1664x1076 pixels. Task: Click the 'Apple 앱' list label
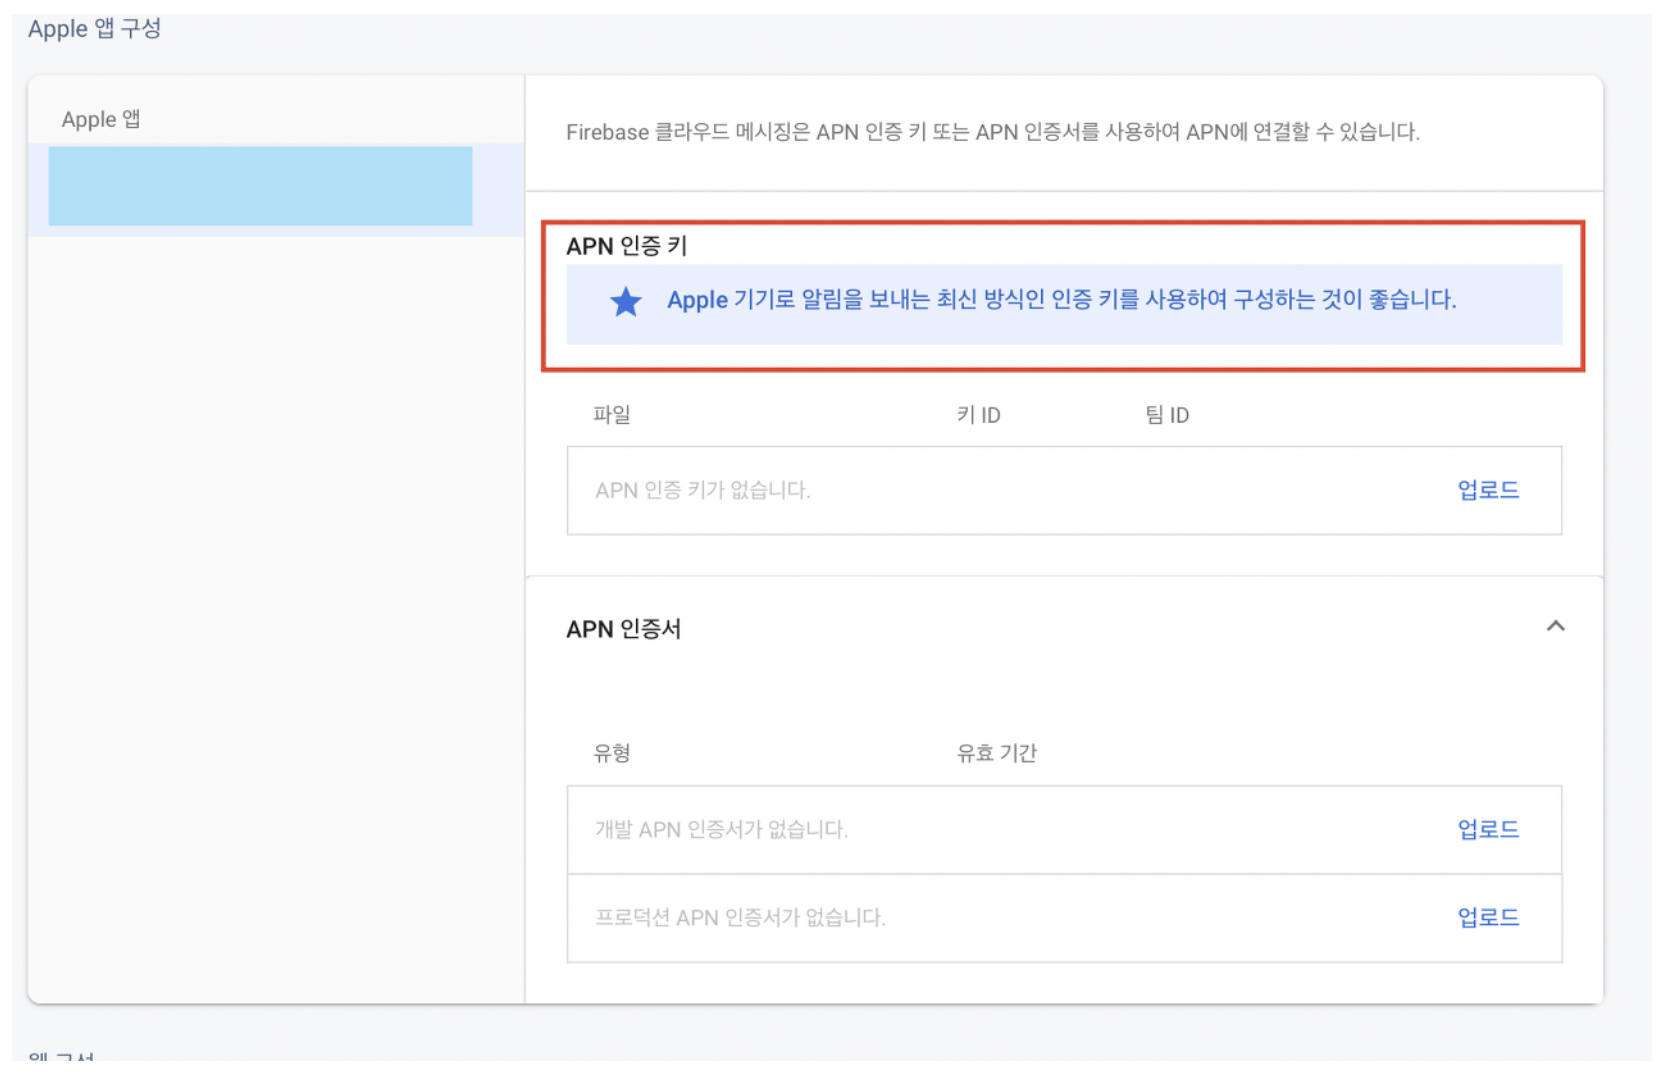point(101,119)
